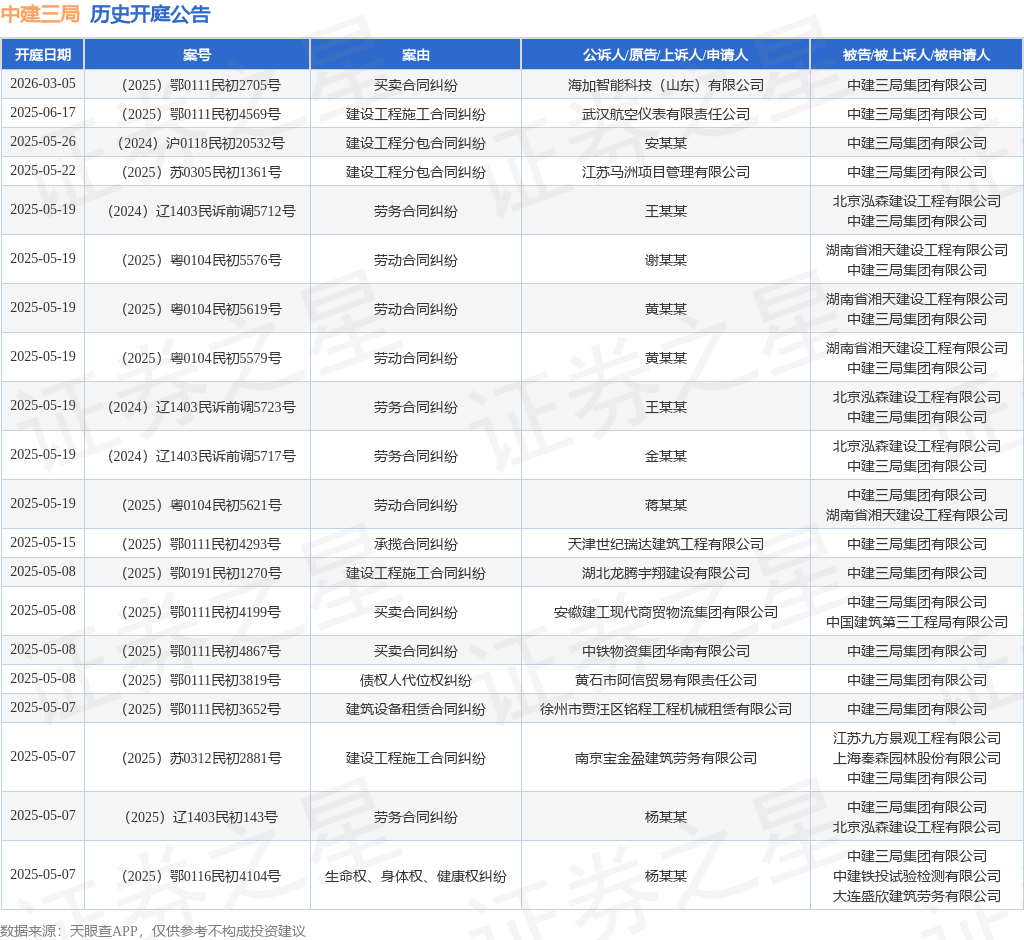Viewport: 1024px width, 940px height.
Task: Click the 历史开庭公告 heading
Action: click(150, 14)
